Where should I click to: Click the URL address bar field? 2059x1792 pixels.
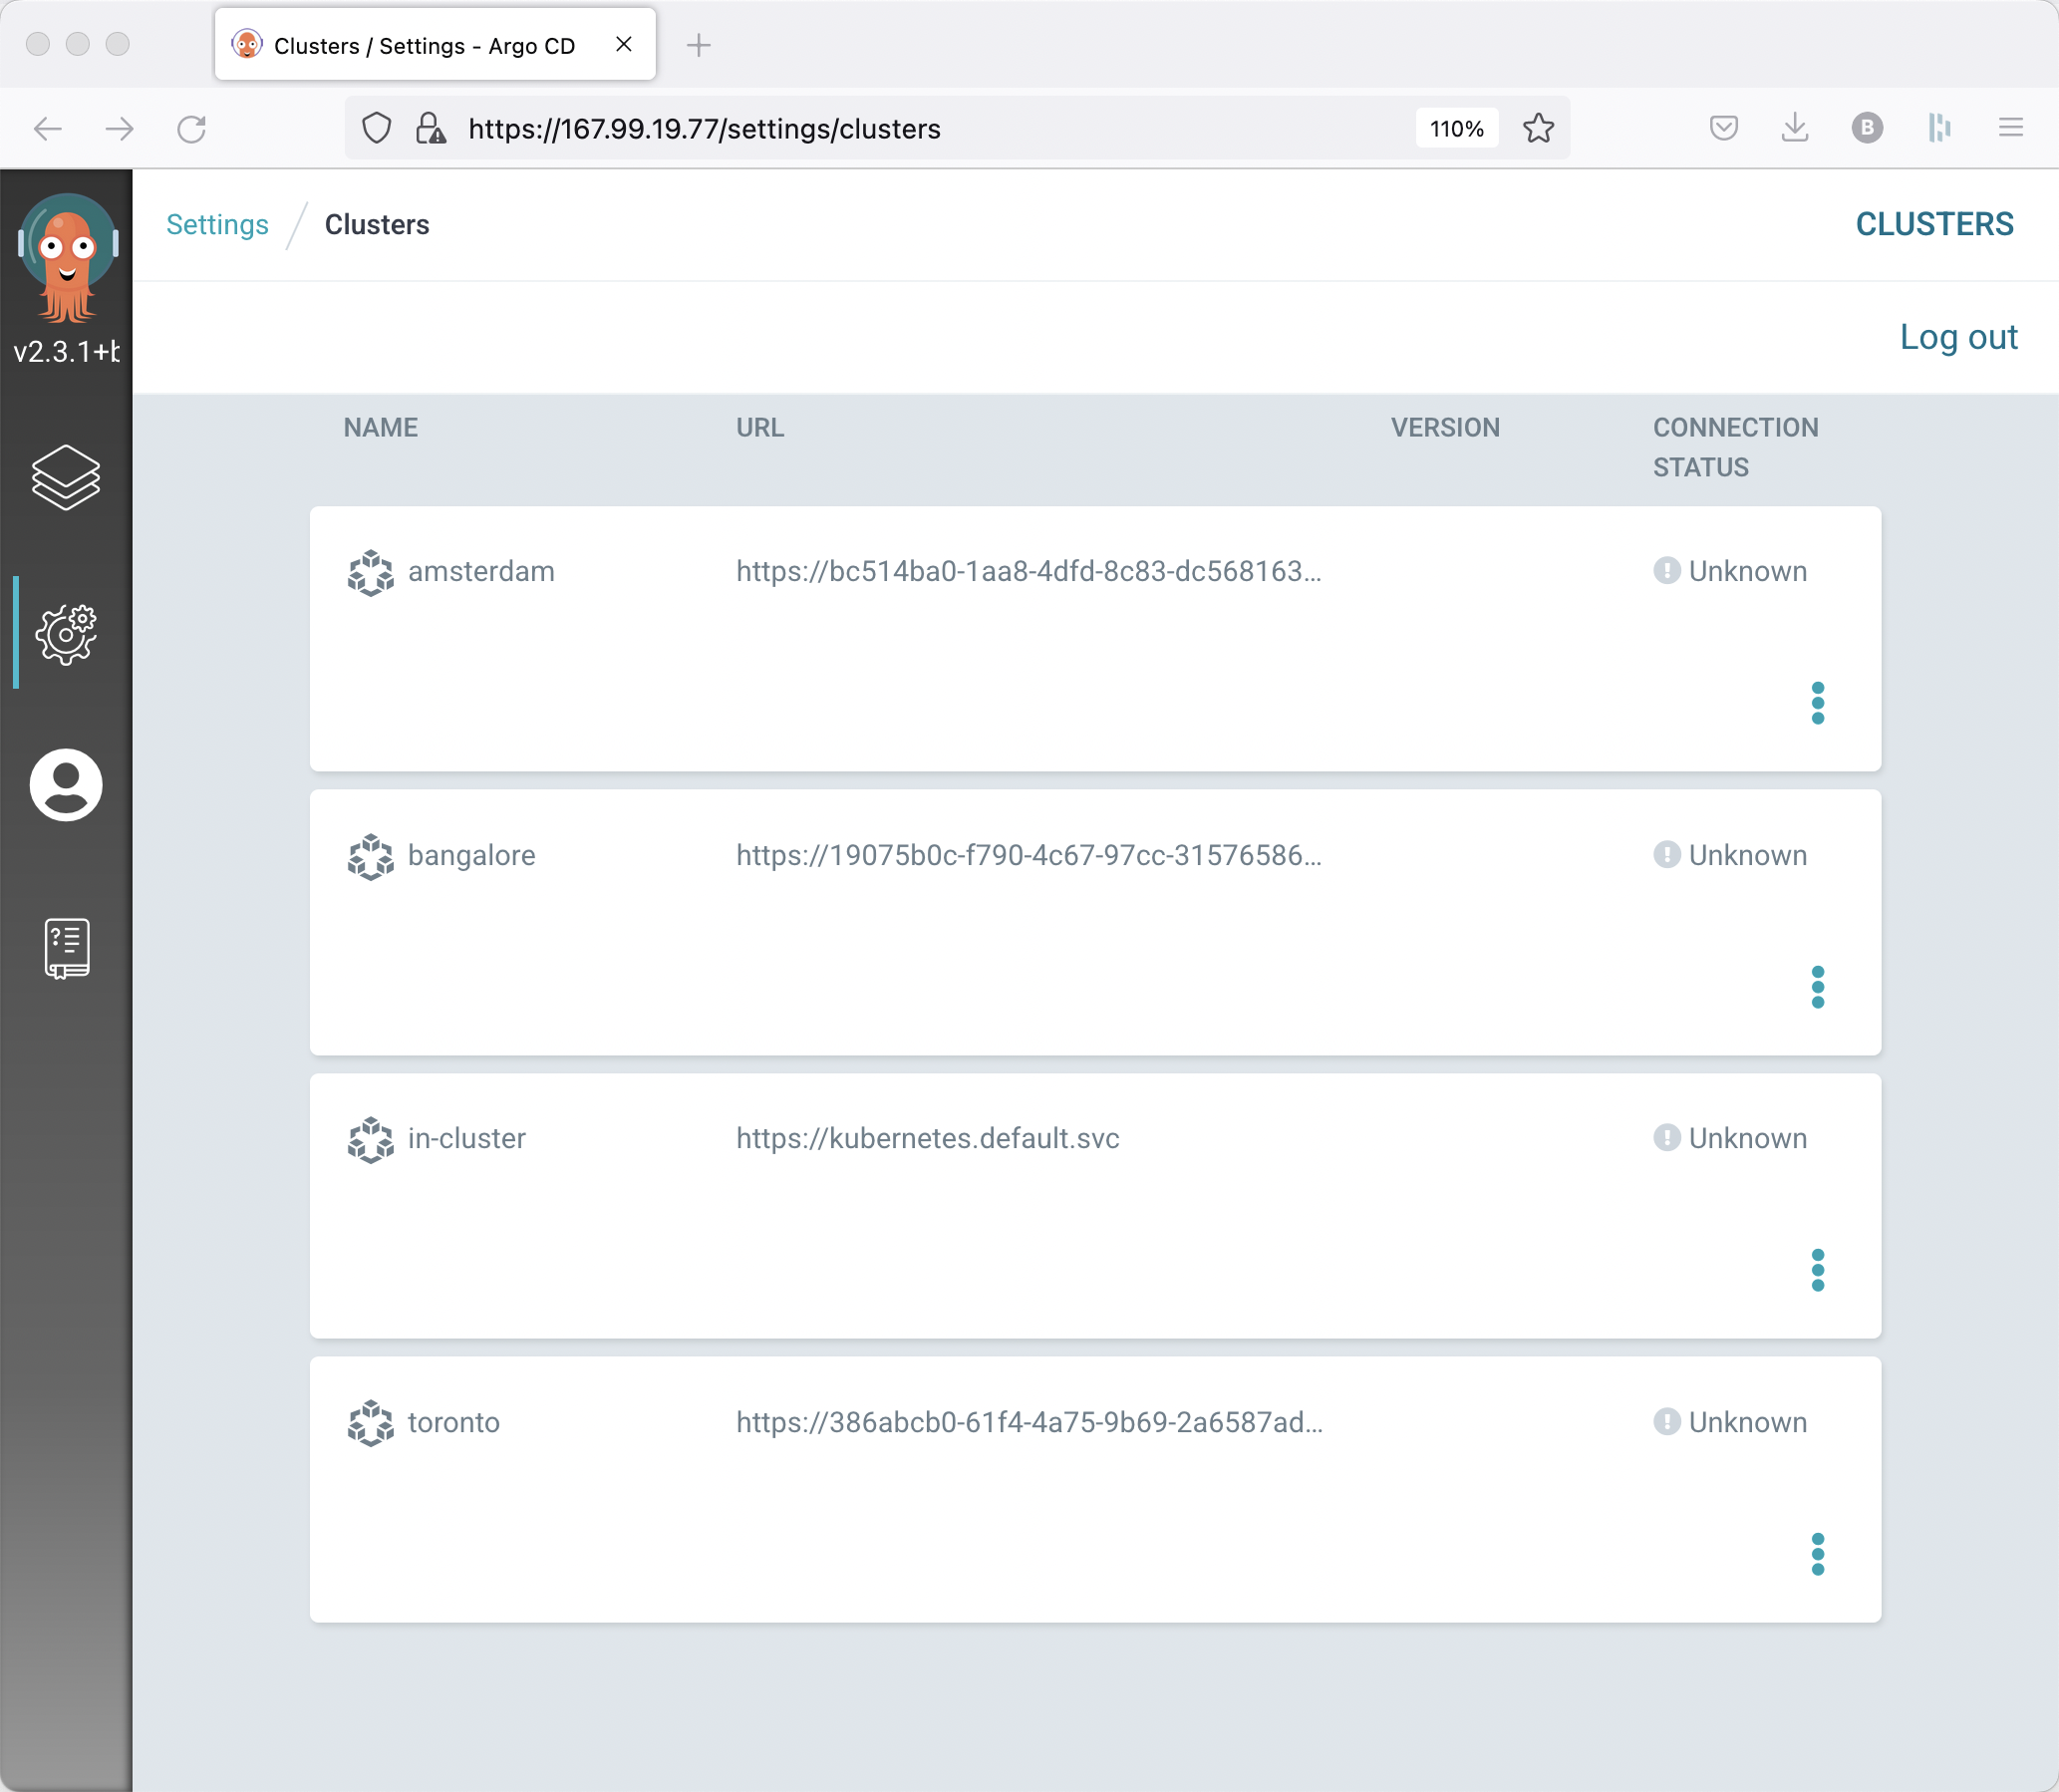coord(900,129)
